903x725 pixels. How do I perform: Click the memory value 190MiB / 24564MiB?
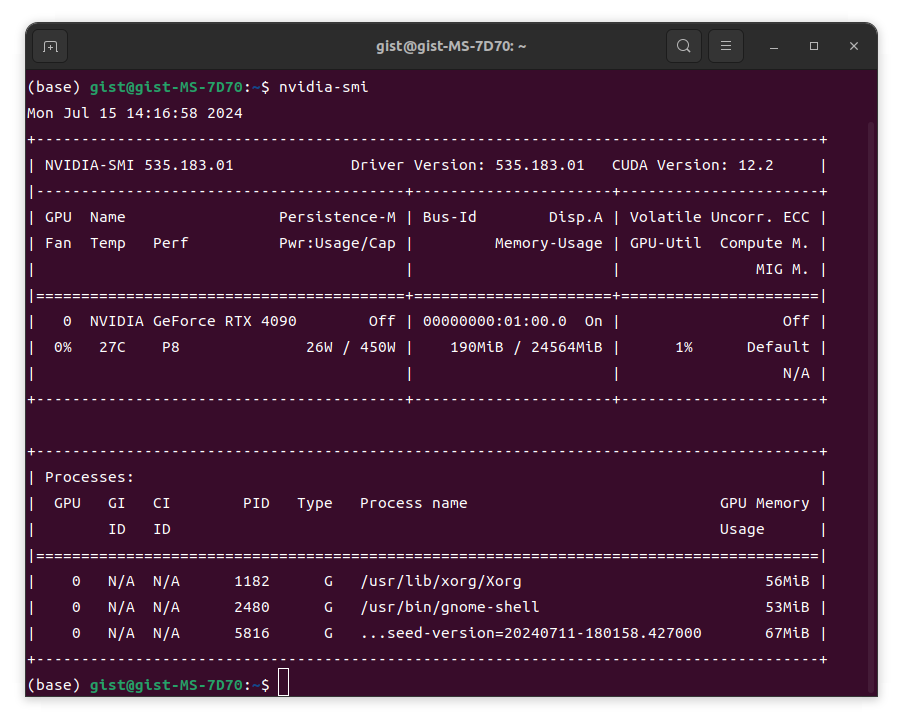(x=526, y=347)
